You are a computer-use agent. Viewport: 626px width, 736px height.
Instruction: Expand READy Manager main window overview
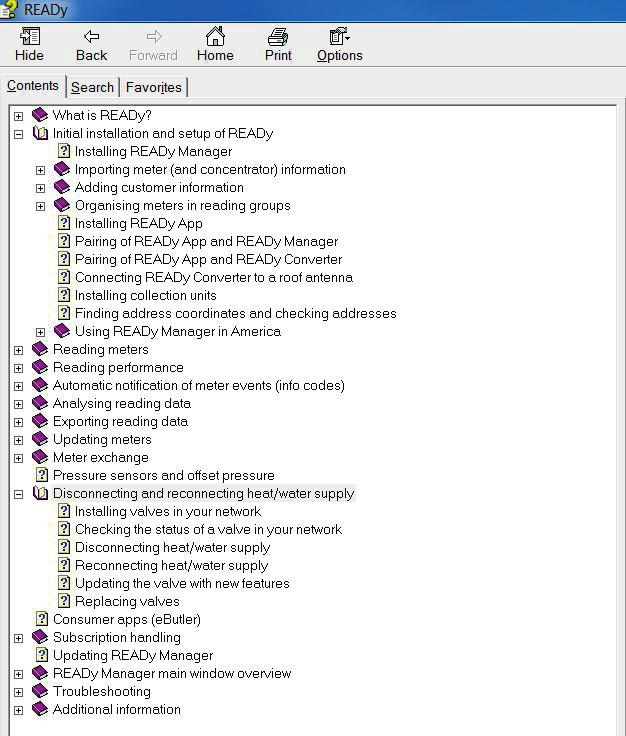pos(18,674)
